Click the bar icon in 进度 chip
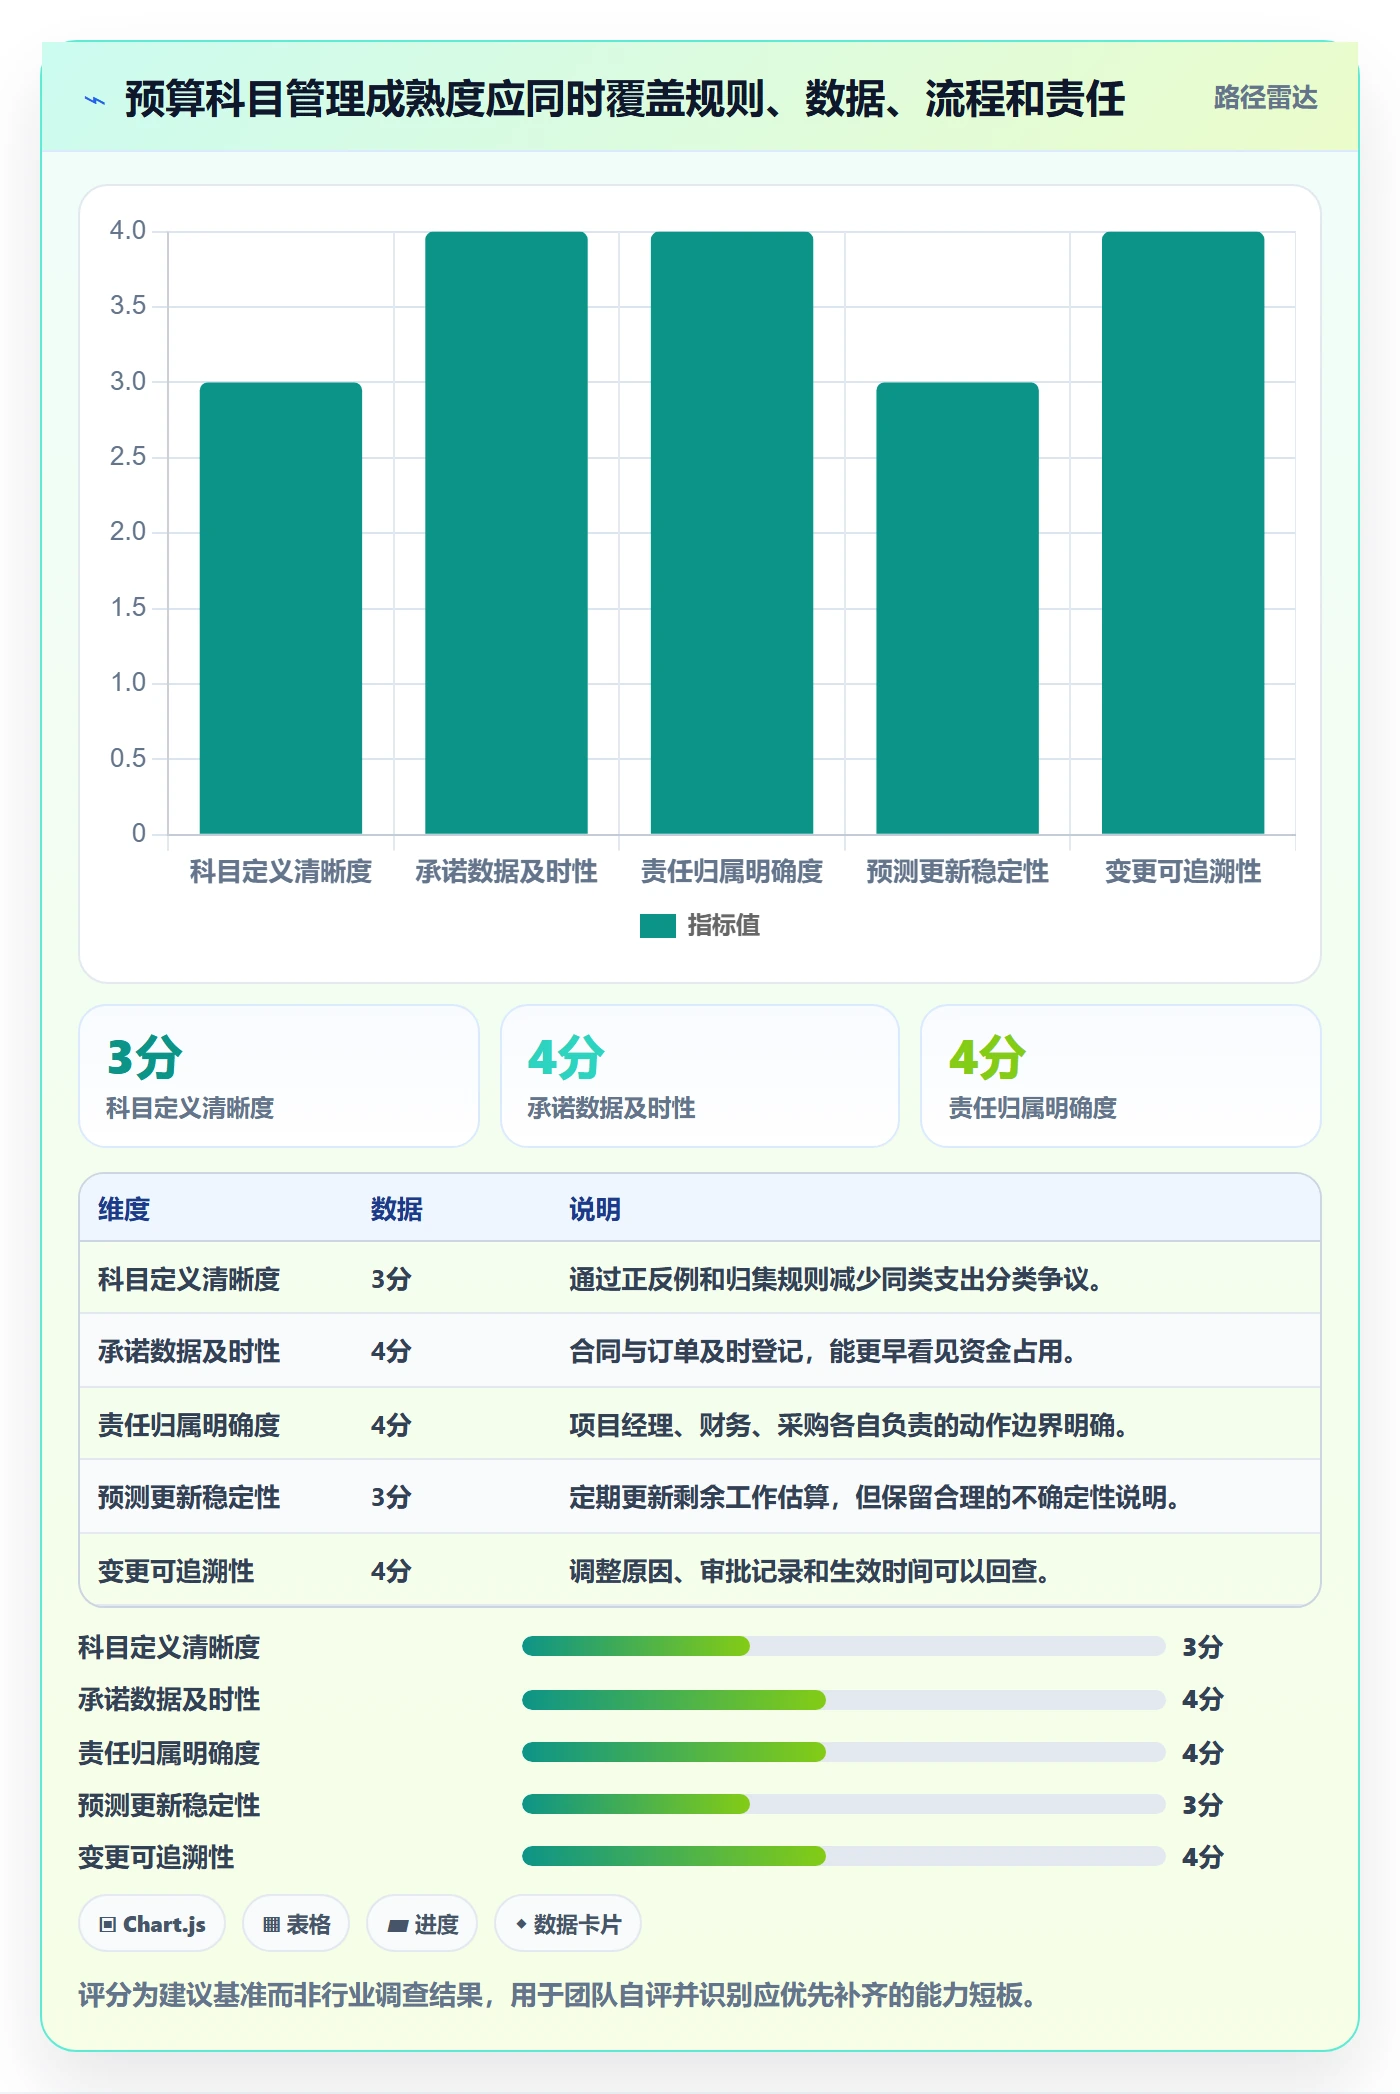The width and height of the screenshot is (1400, 2094). (x=398, y=1926)
